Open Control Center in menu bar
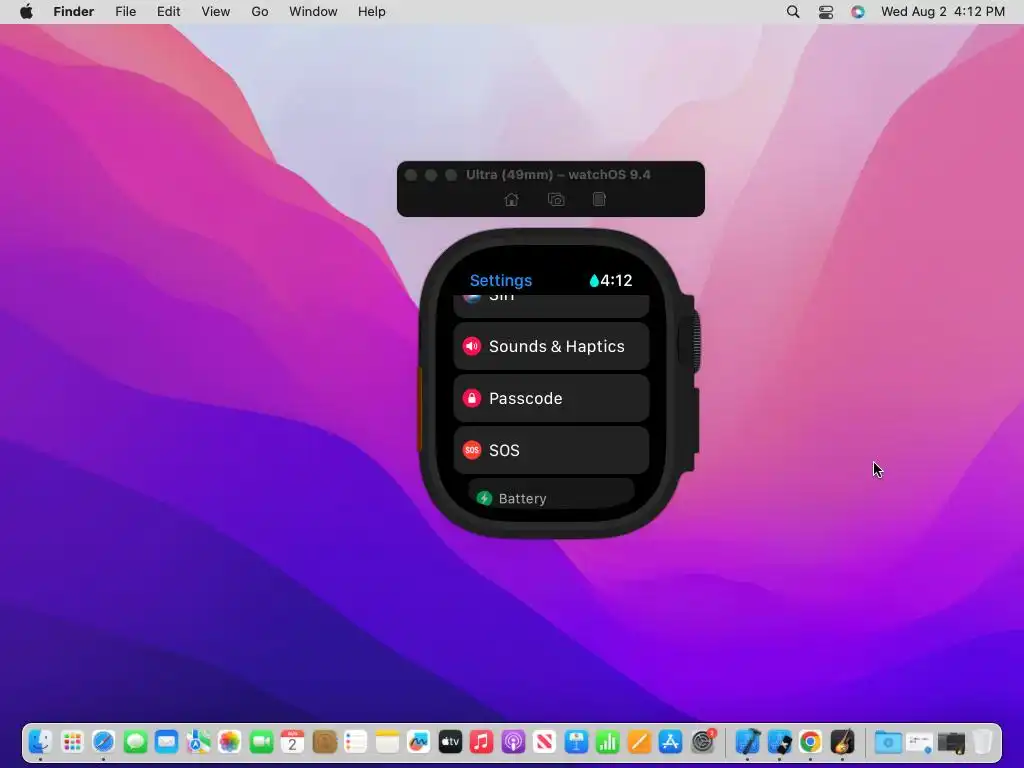 826,12
